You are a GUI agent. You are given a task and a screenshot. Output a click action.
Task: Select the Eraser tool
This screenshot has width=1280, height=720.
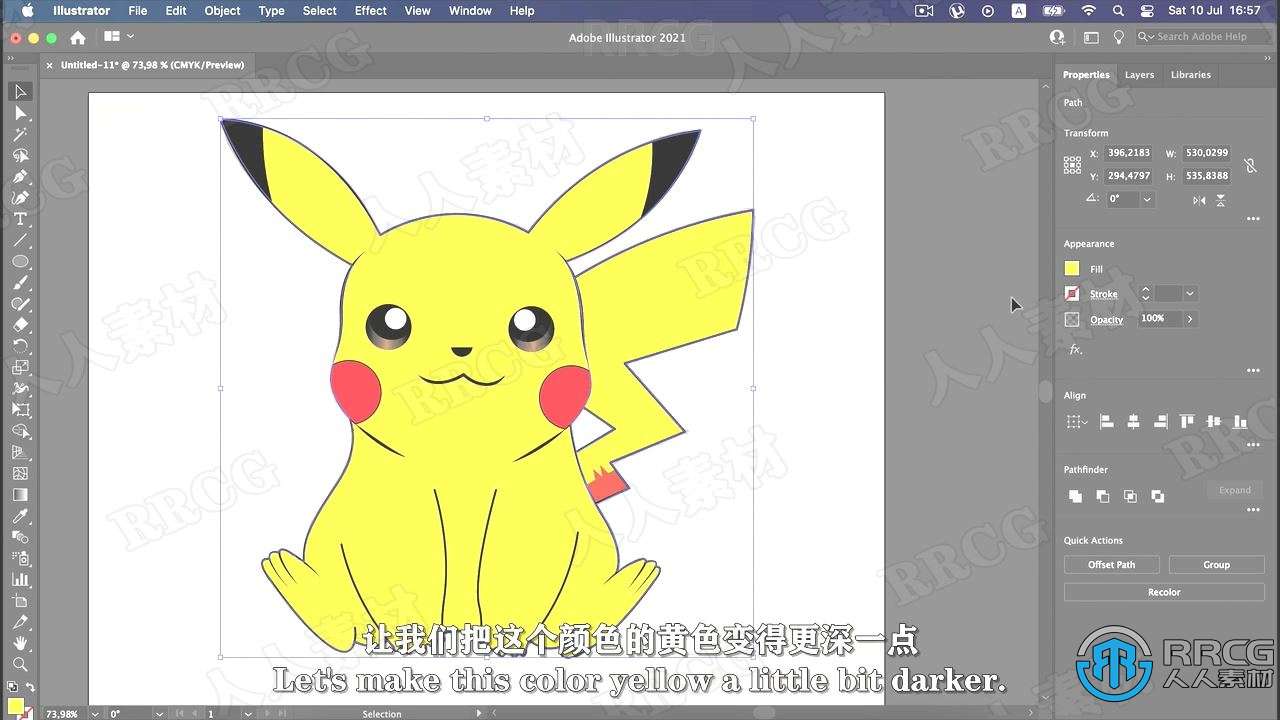[20, 325]
